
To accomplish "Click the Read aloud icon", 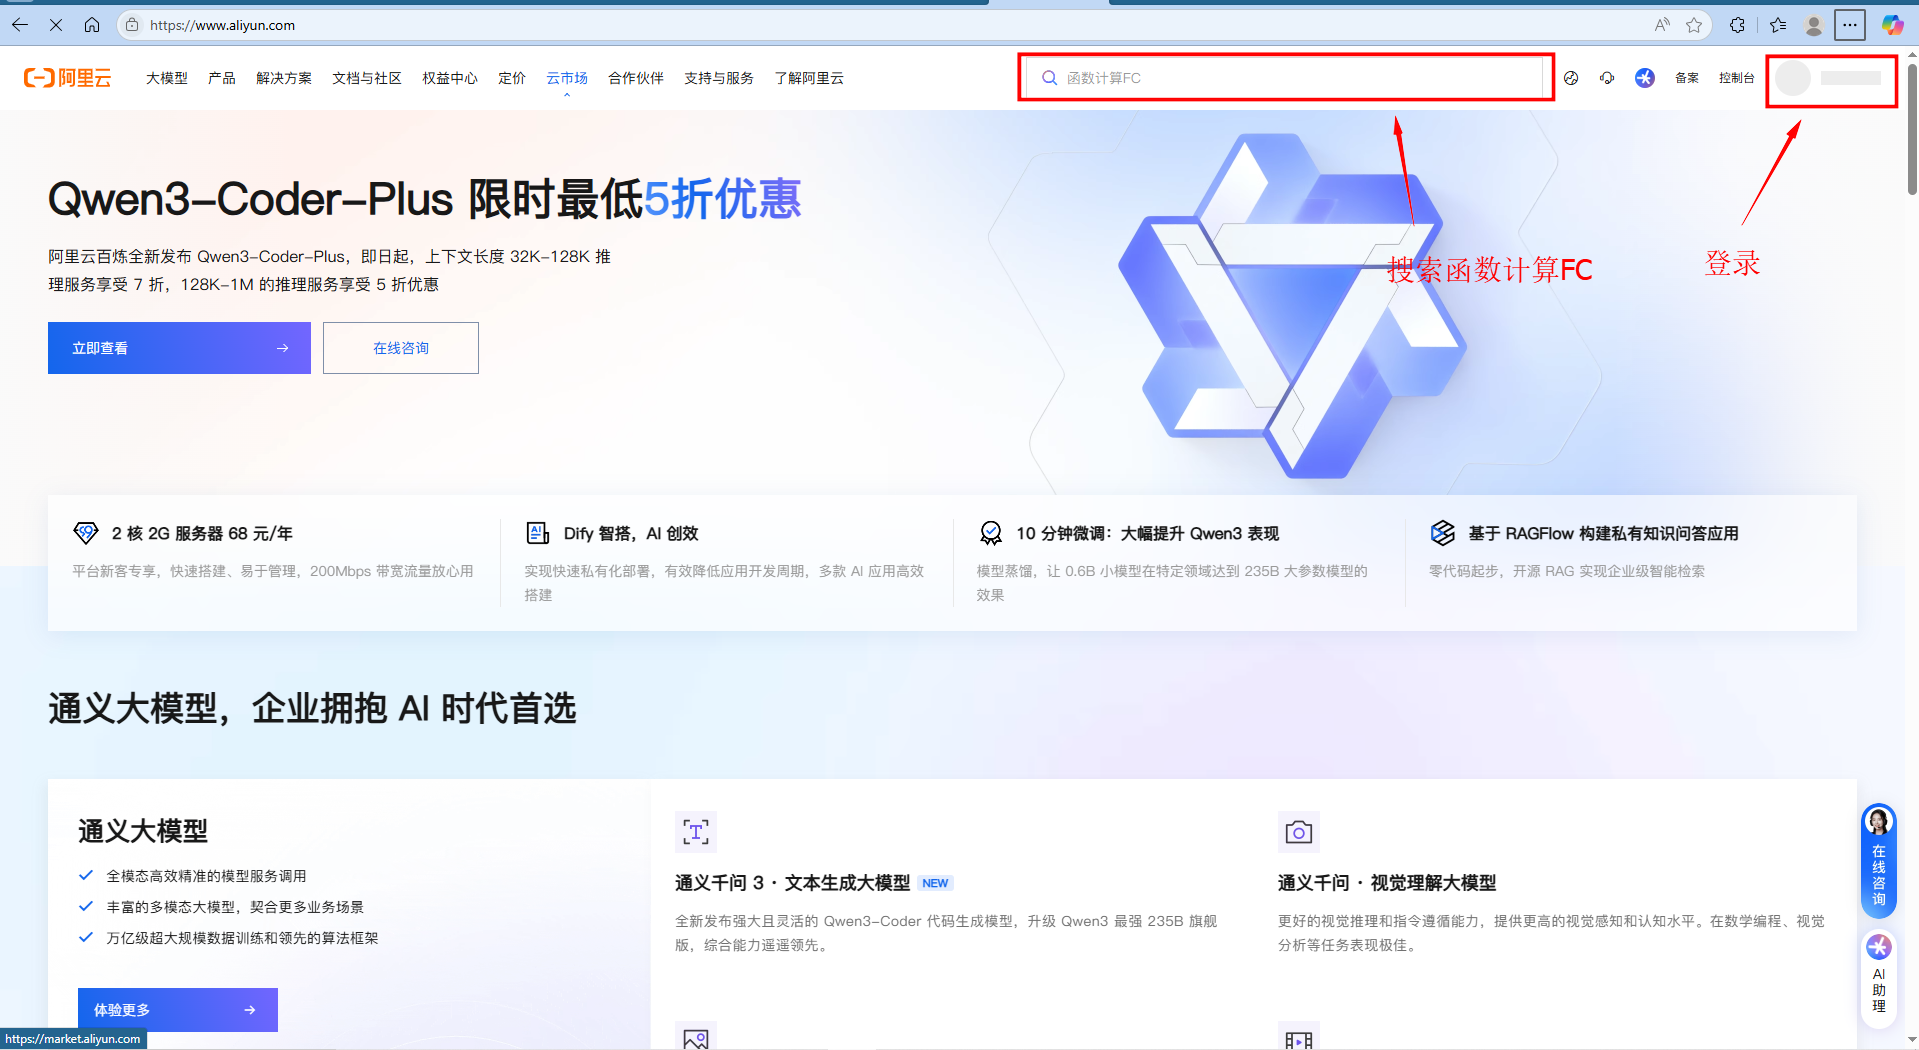I will click(x=1662, y=25).
